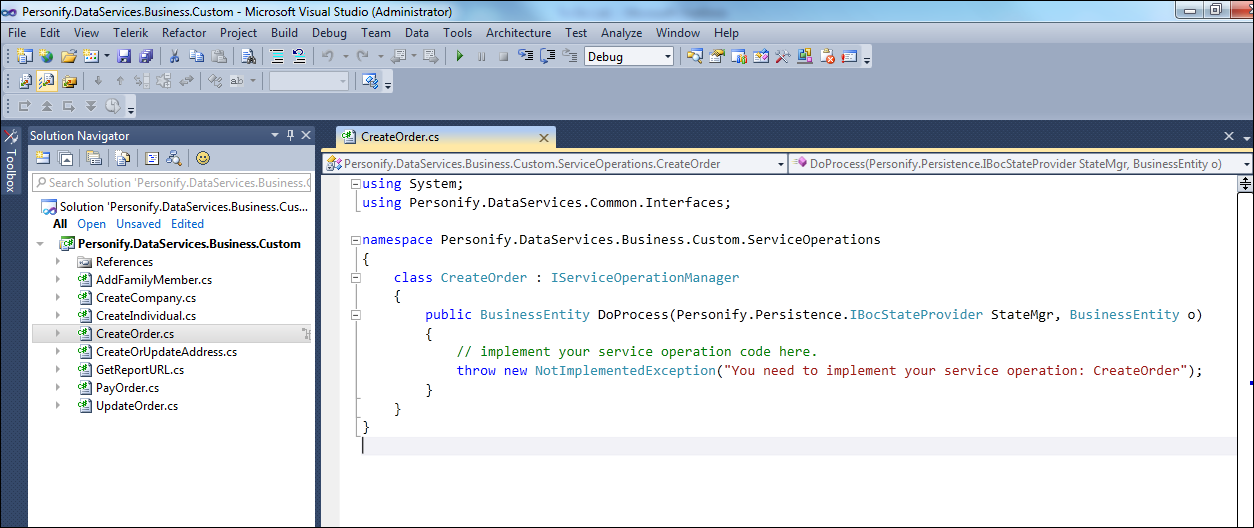The width and height of the screenshot is (1254, 528).
Task: Collapse the DoProcess method code block
Action: [x=356, y=315]
